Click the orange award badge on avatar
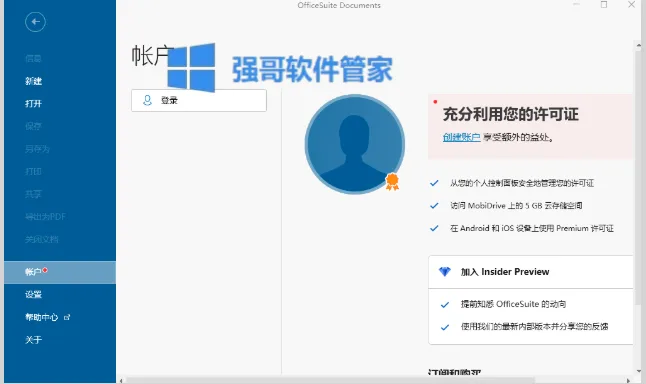Image resolution: width=646 pixels, height=384 pixels. 392,182
